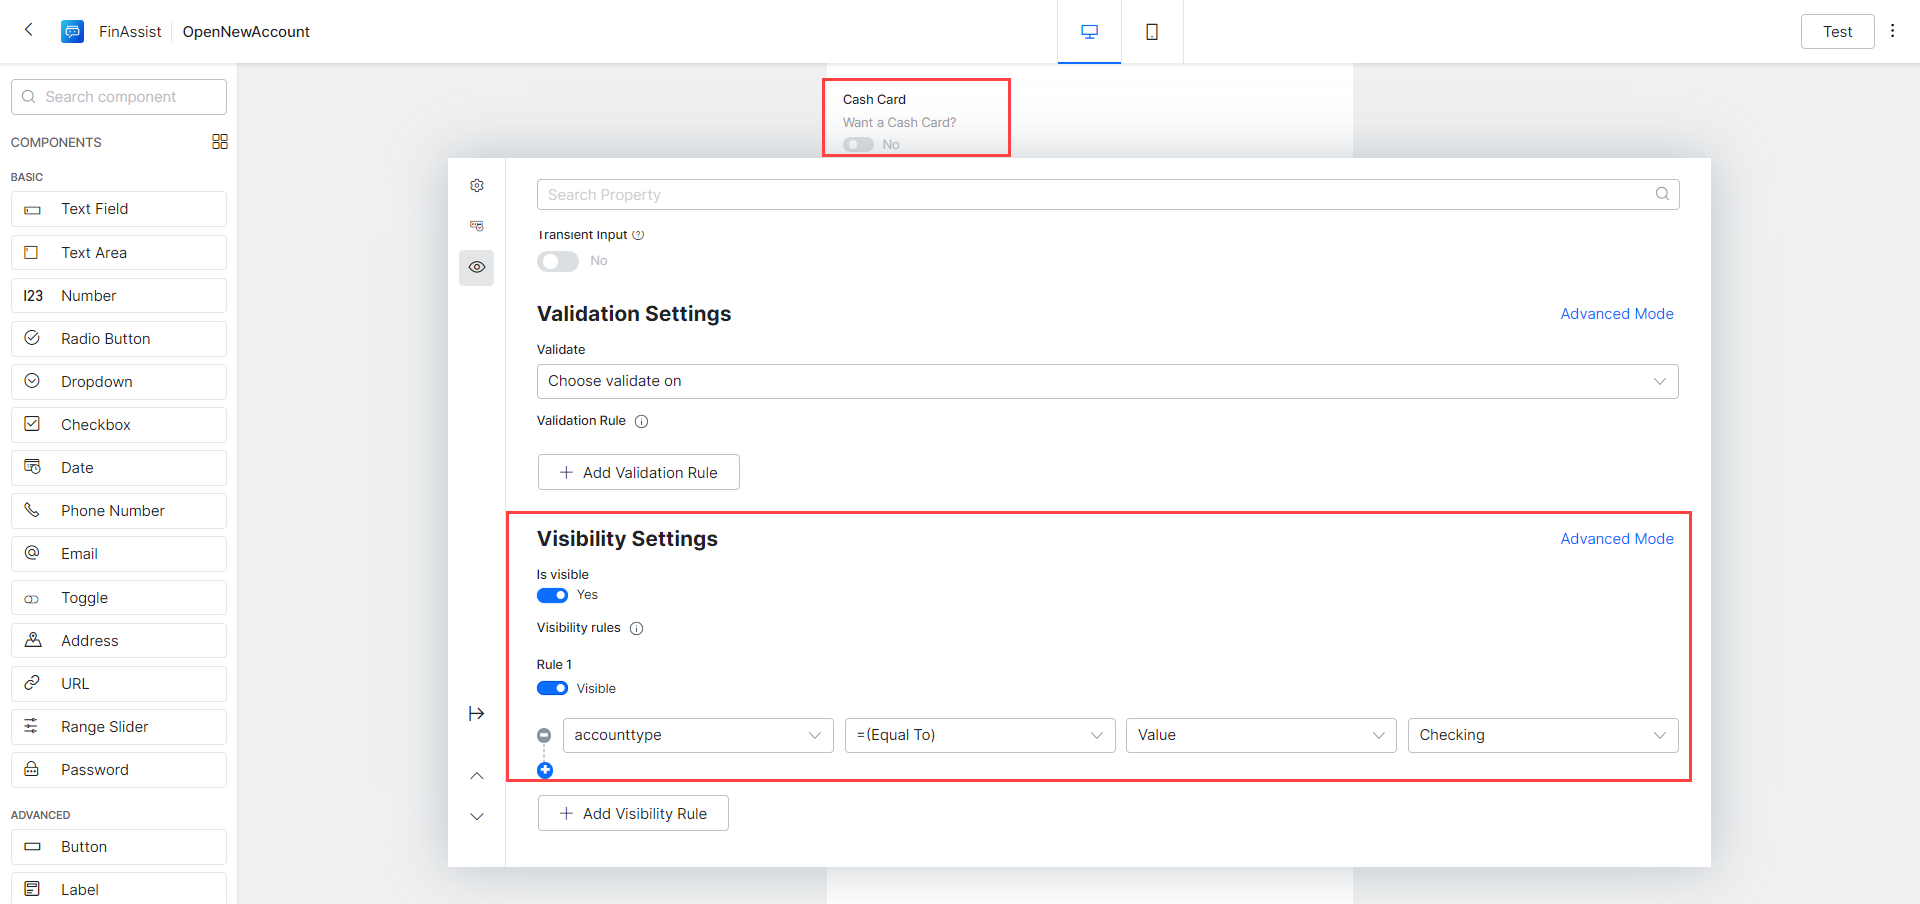
Task: Click the back arrow in header
Action: pyautogui.click(x=29, y=30)
